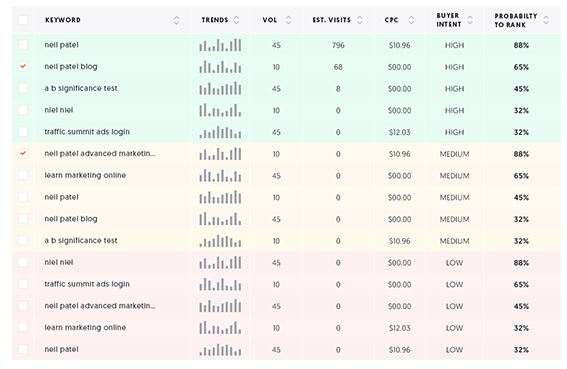Viewport: 567px width, 369px height.
Task: Tick the MEDIUM 'learn marketing online' checkbox
Action: 23,175
